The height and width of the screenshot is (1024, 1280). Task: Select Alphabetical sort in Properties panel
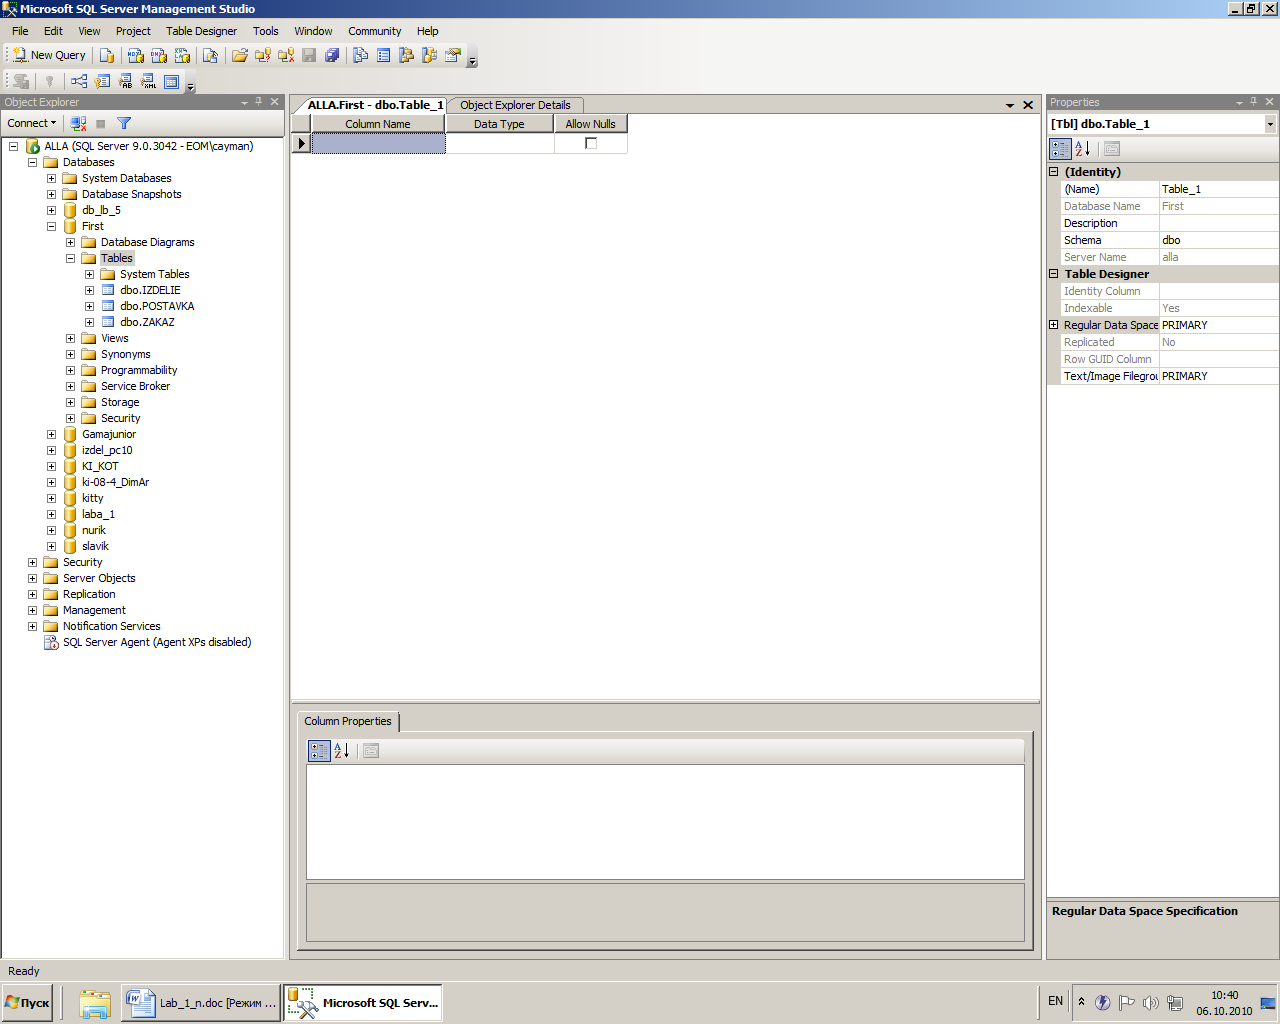1083,149
